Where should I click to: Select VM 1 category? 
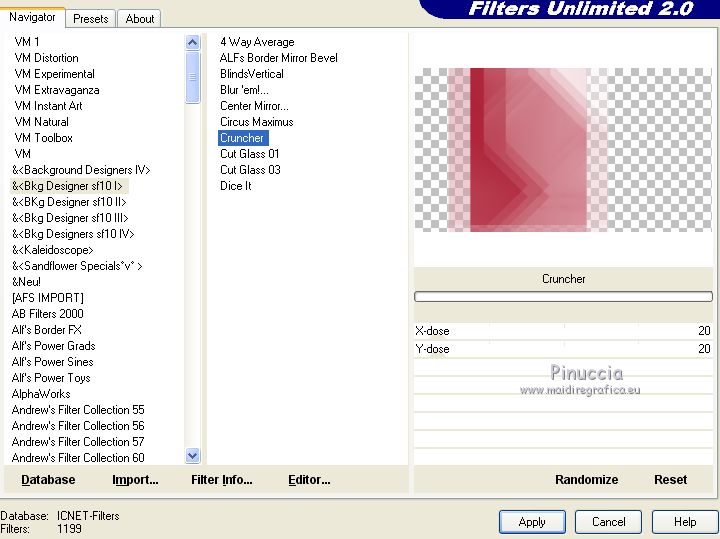pyautogui.click(x=27, y=42)
